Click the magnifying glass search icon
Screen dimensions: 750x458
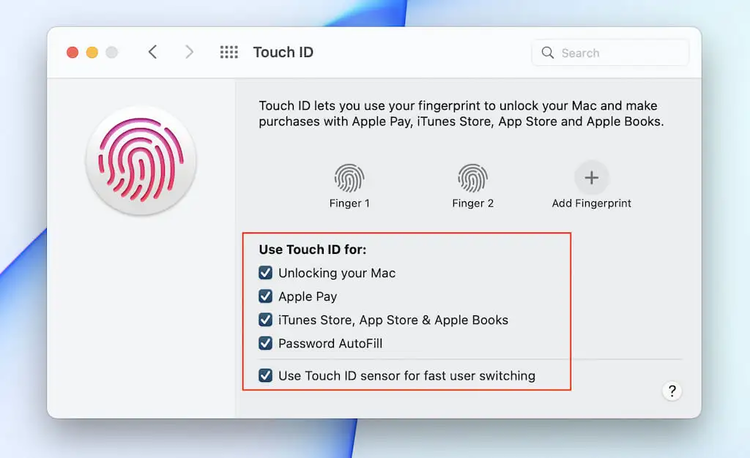pos(548,53)
